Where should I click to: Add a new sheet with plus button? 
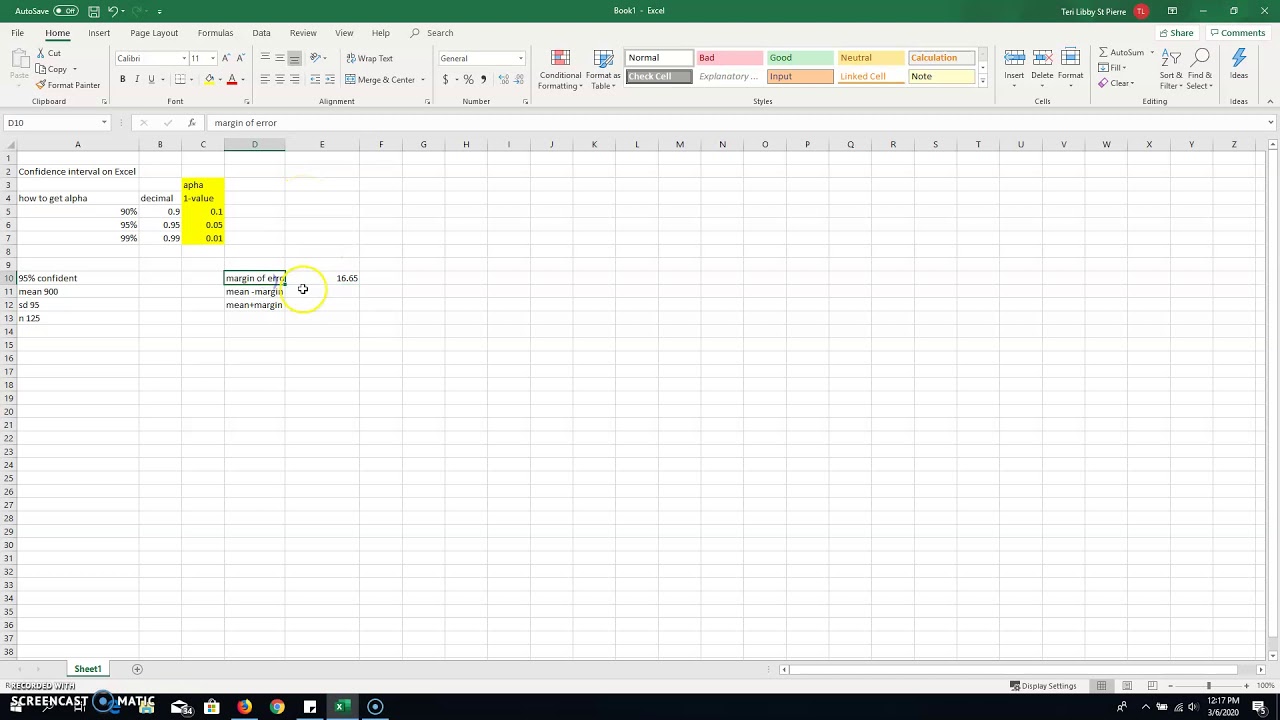[137, 669]
